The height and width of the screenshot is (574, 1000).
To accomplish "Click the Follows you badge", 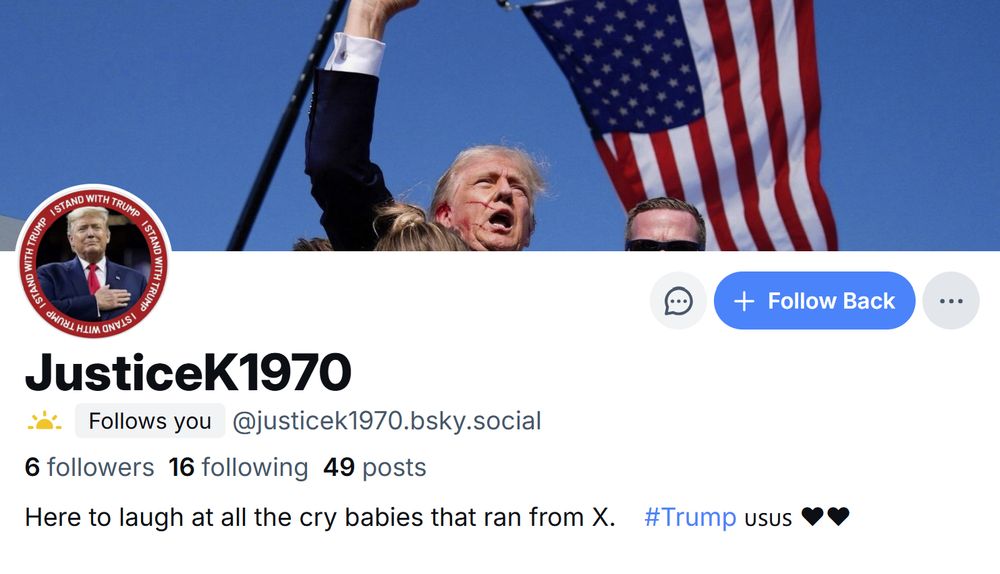I will point(150,421).
